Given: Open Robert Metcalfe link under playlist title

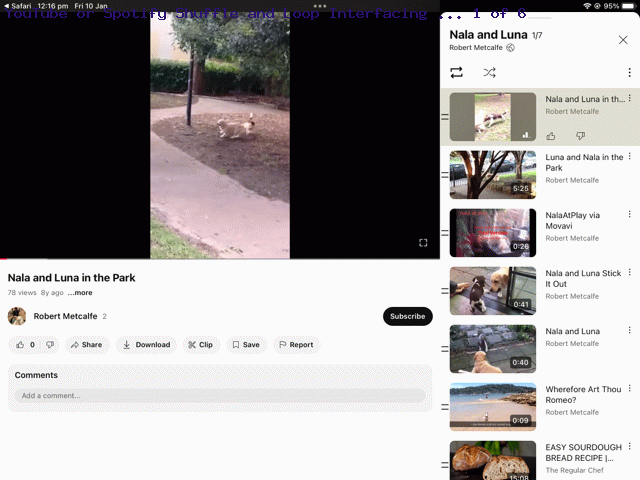Looking at the screenshot, I should [x=476, y=48].
